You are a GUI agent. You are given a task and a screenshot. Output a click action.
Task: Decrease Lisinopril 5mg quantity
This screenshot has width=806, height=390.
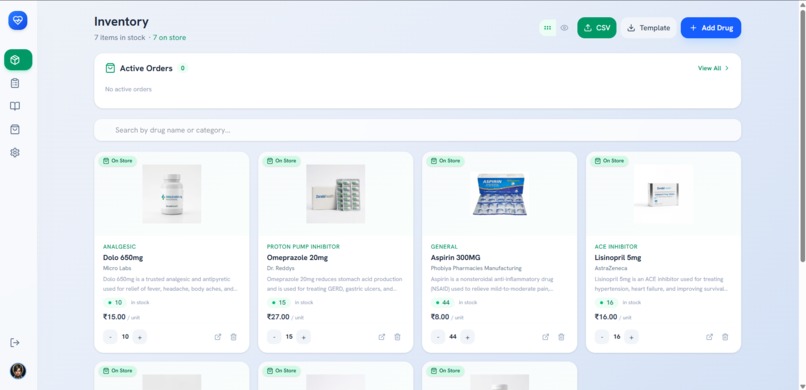tap(602, 337)
